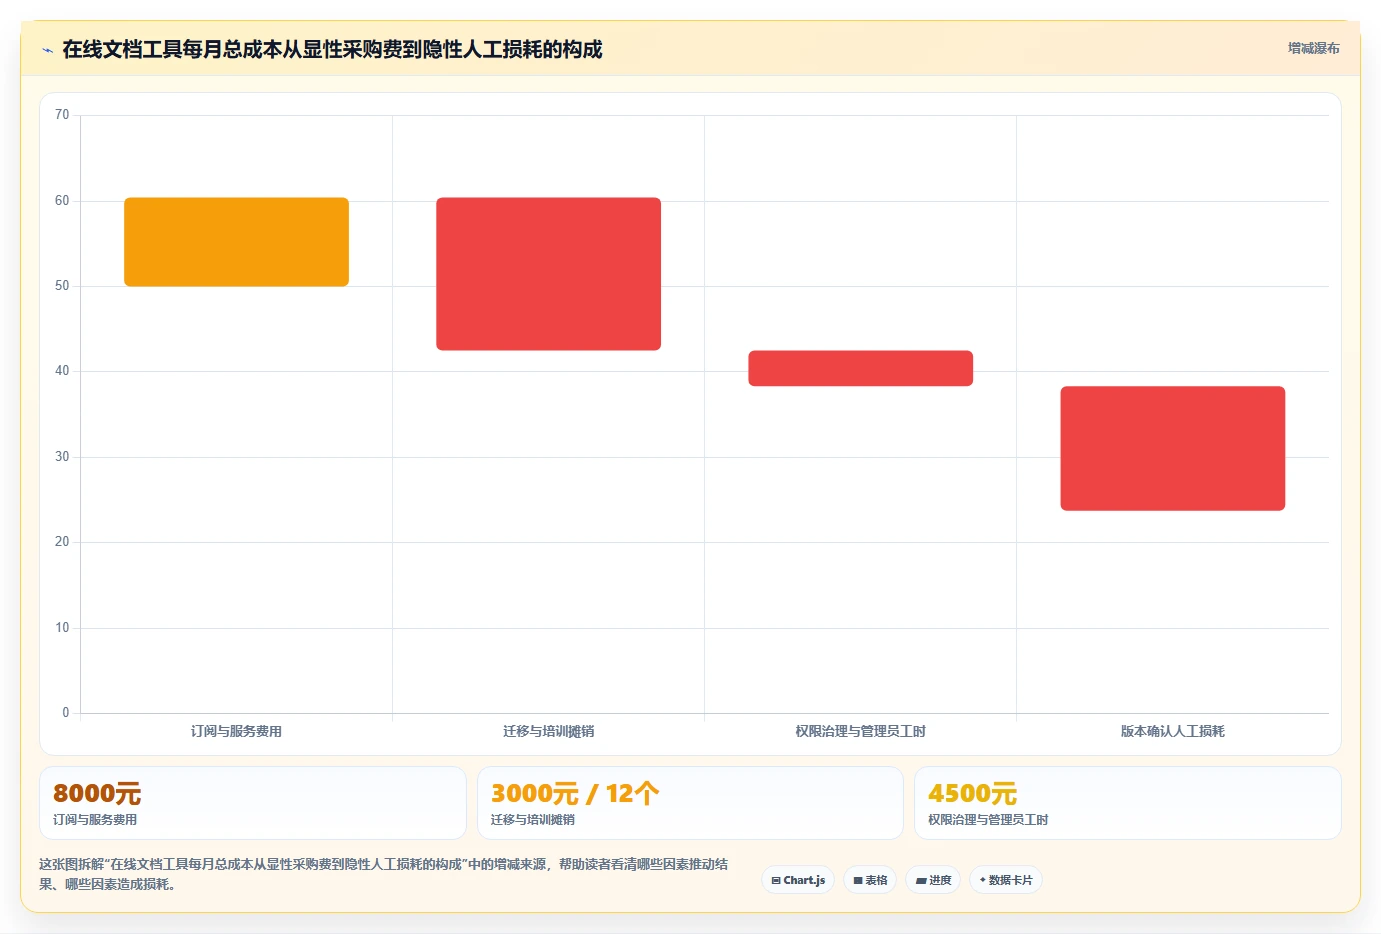The width and height of the screenshot is (1381, 934).
Task: Click the 表格 tag chip
Action: 870,880
